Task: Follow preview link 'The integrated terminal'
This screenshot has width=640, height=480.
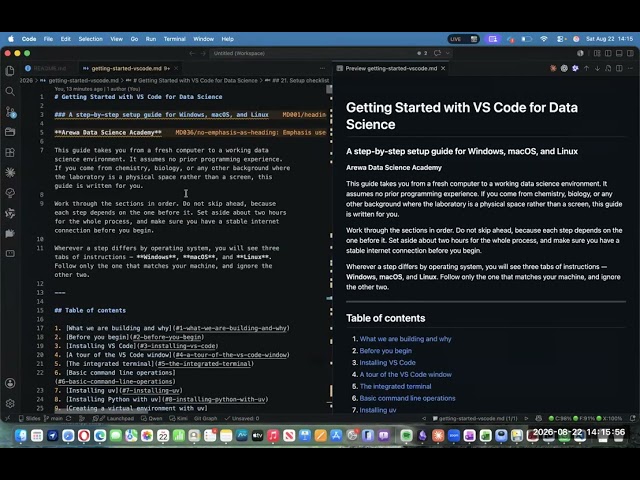Action: tap(395, 386)
